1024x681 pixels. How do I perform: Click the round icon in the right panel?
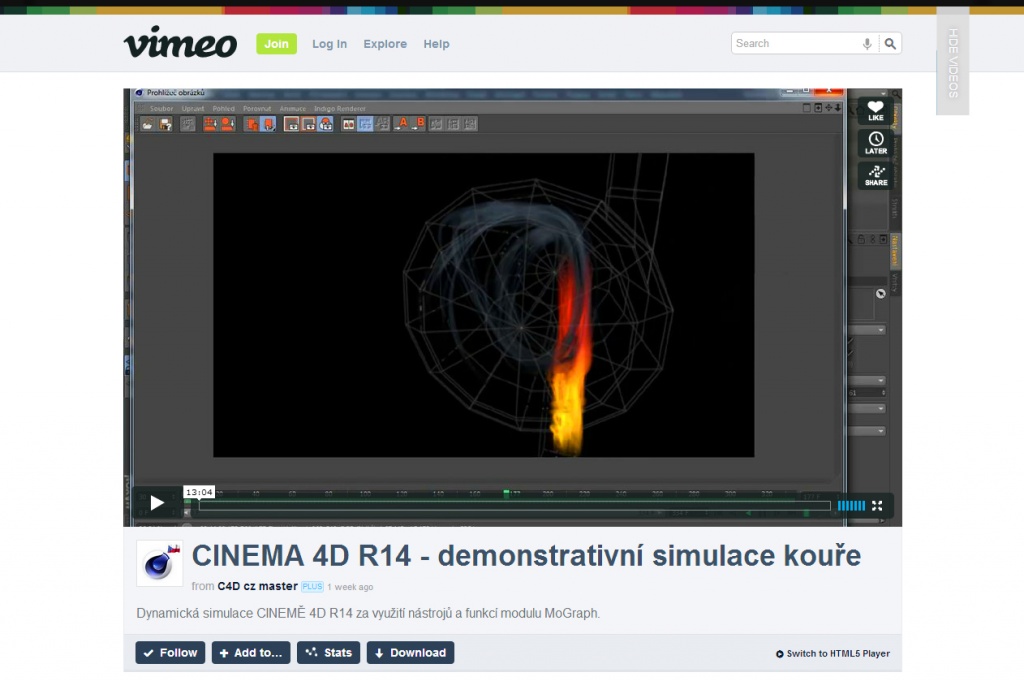[x=880, y=294]
